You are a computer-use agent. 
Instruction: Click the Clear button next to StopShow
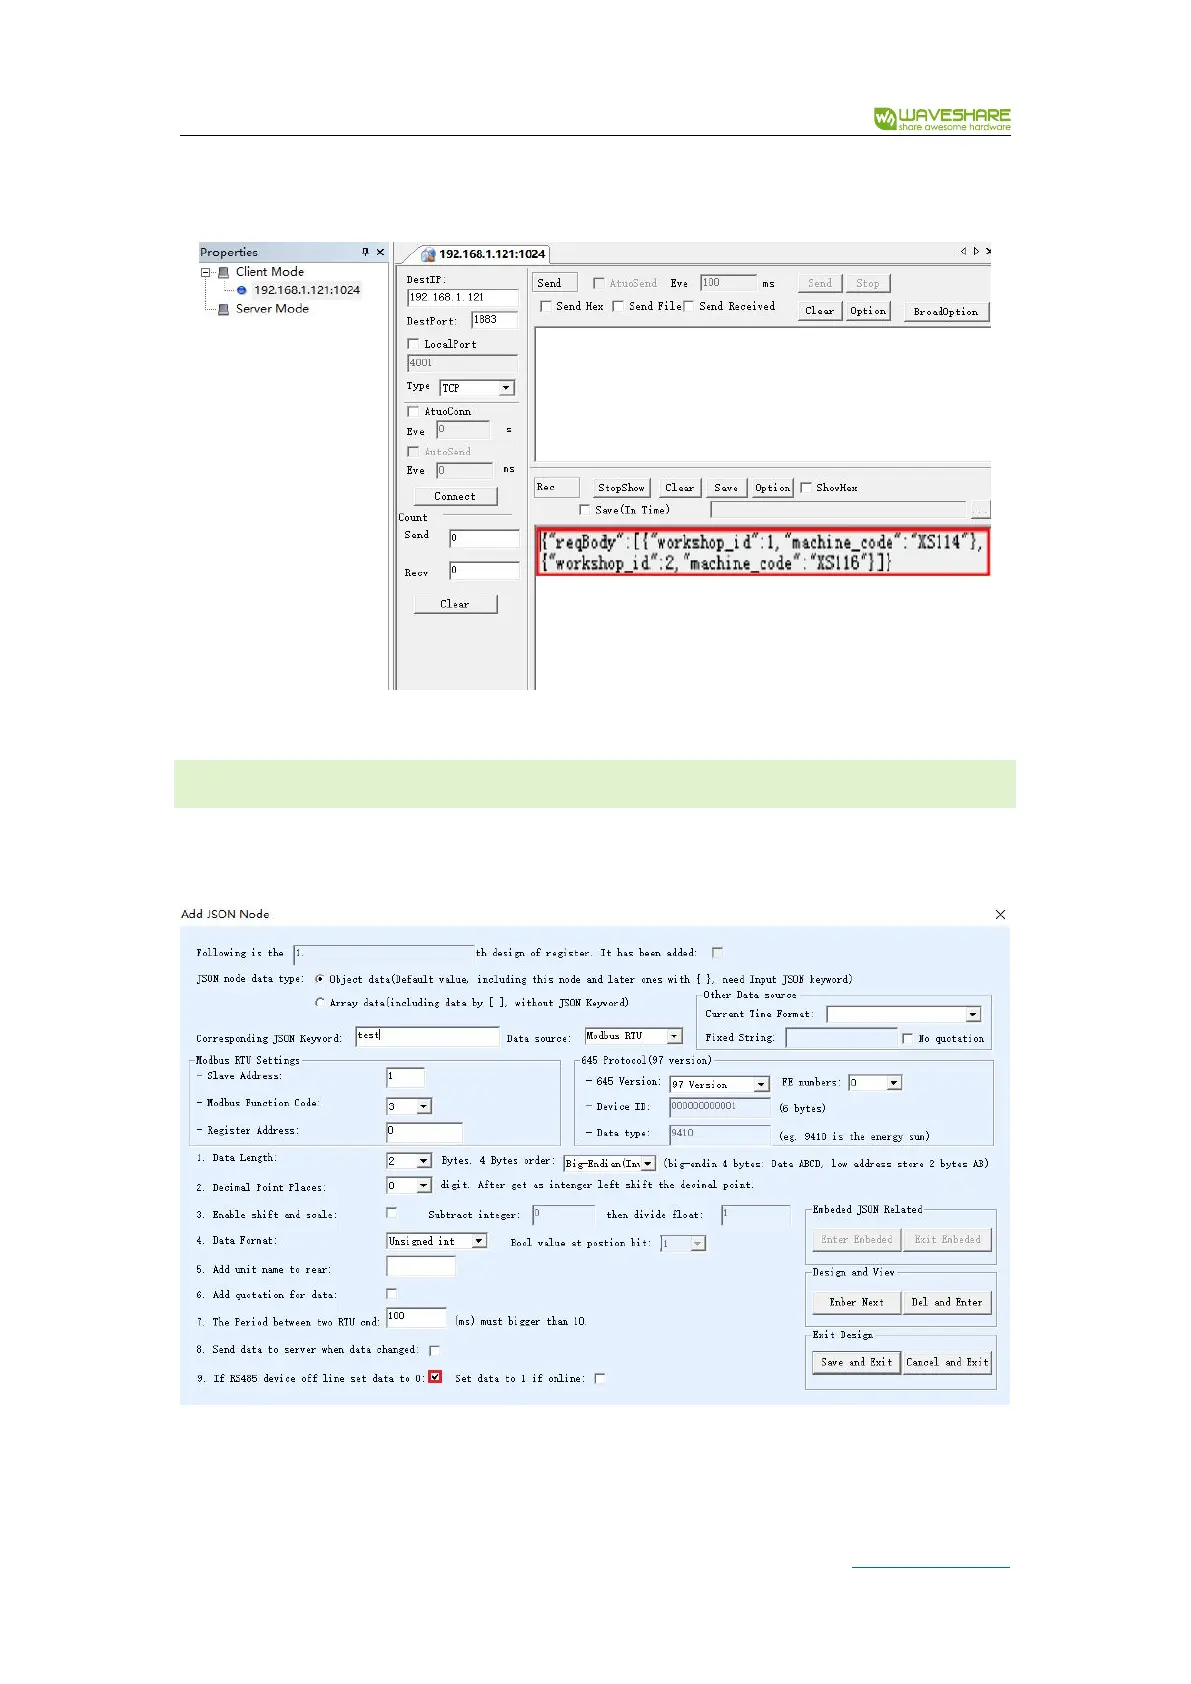pyautogui.click(x=680, y=488)
